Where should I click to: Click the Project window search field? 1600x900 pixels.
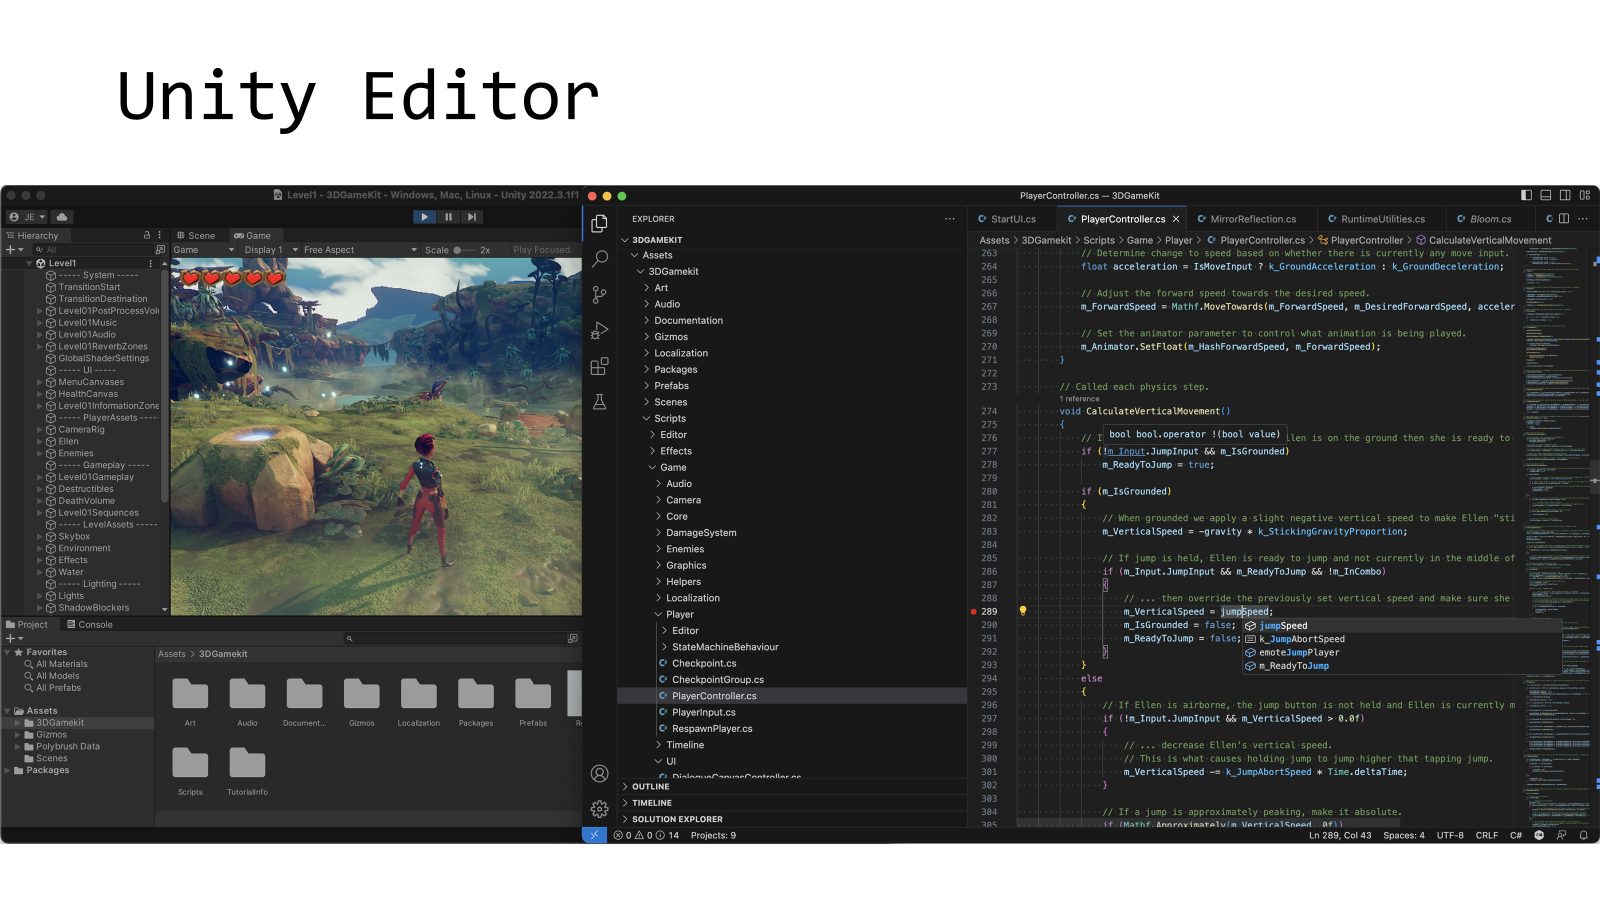pos(454,638)
